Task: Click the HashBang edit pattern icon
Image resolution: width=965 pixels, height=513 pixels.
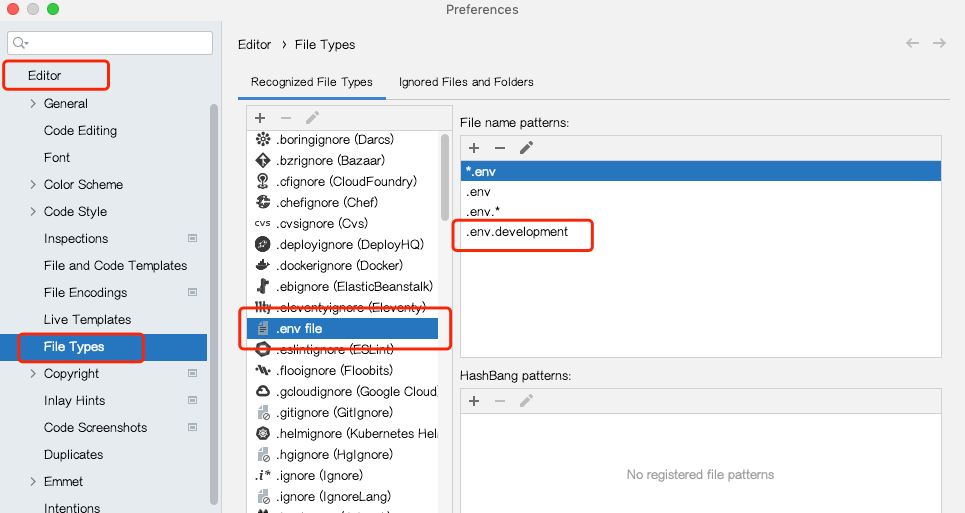Action: click(x=526, y=401)
